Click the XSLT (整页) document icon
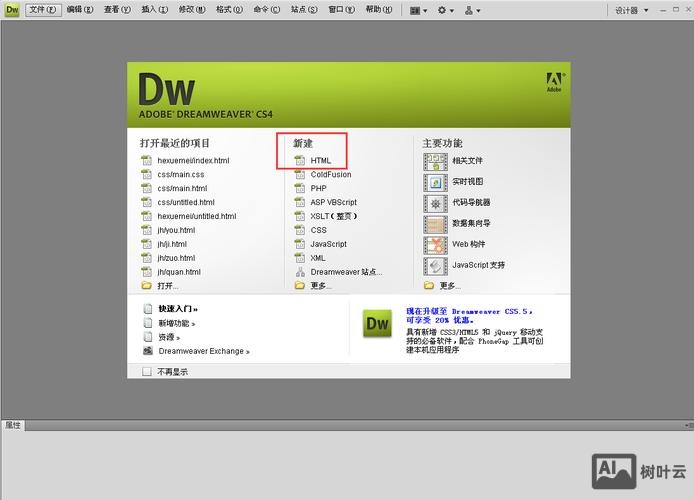 pos(300,216)
